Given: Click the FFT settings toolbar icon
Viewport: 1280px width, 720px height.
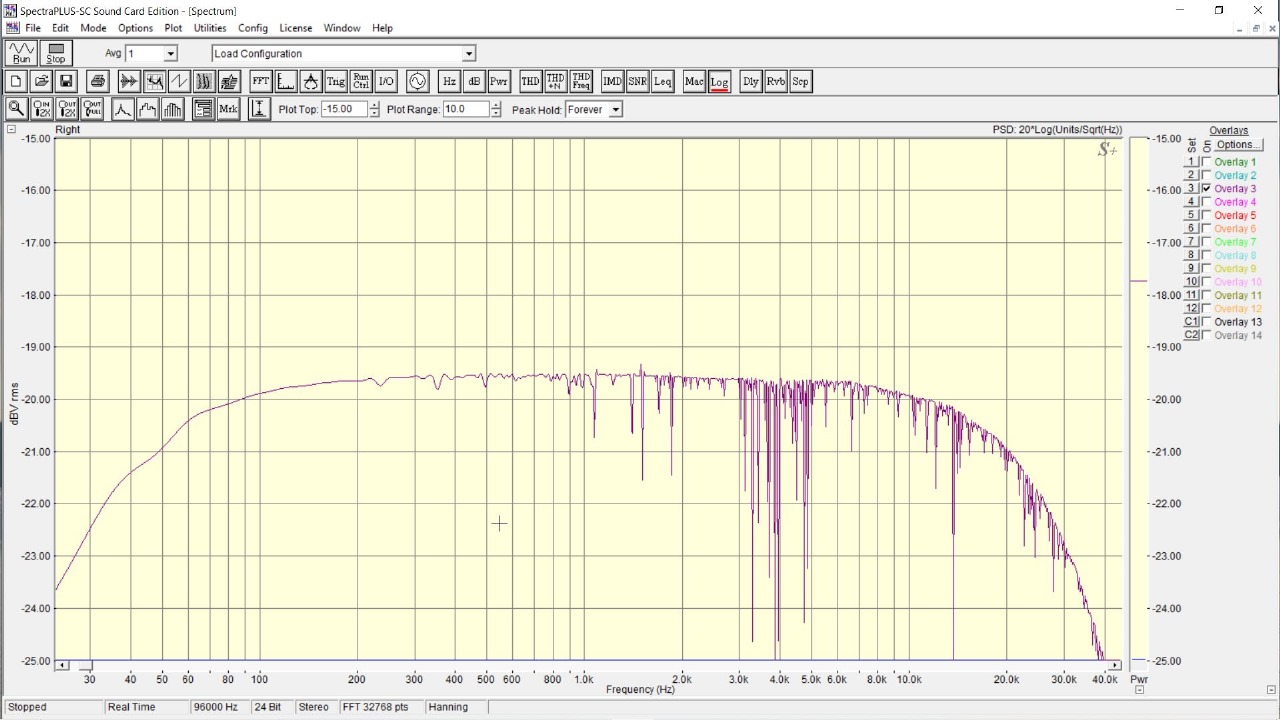Looking at the screenshot, I should pos(260,82).
